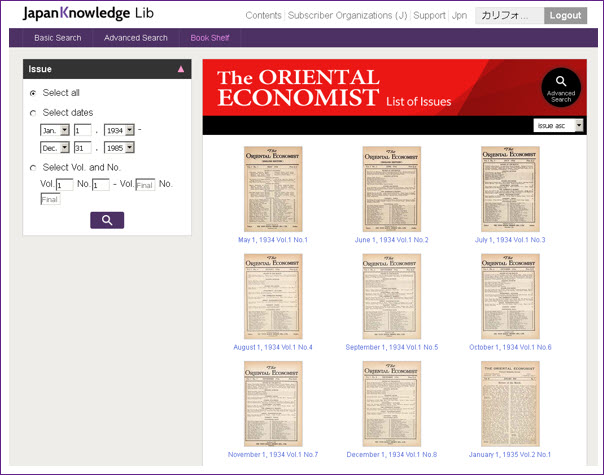Image resolution: width=604 pixels, height=475 pixels.
Task: Click the September 1, 1934 Vol.1 No.5 link
Action: (x=391, y=347)
